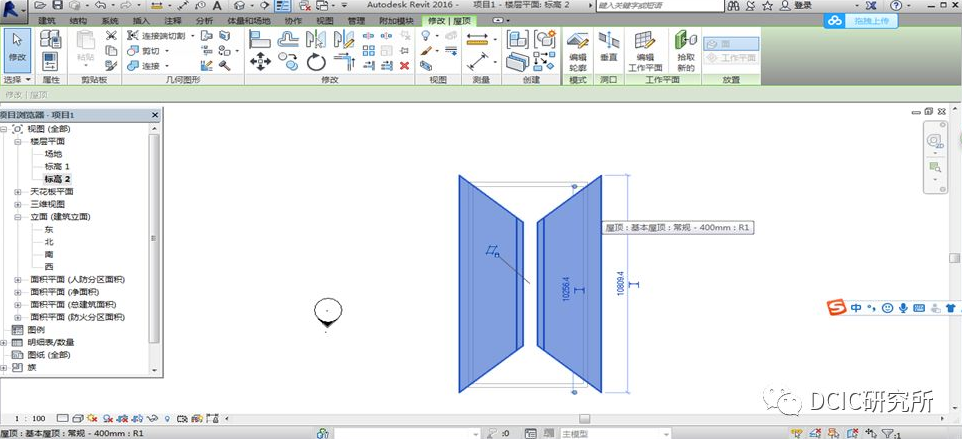Toggle the lock on dimension 10809.4
This screenshot has width=962, height=439.
635,284
